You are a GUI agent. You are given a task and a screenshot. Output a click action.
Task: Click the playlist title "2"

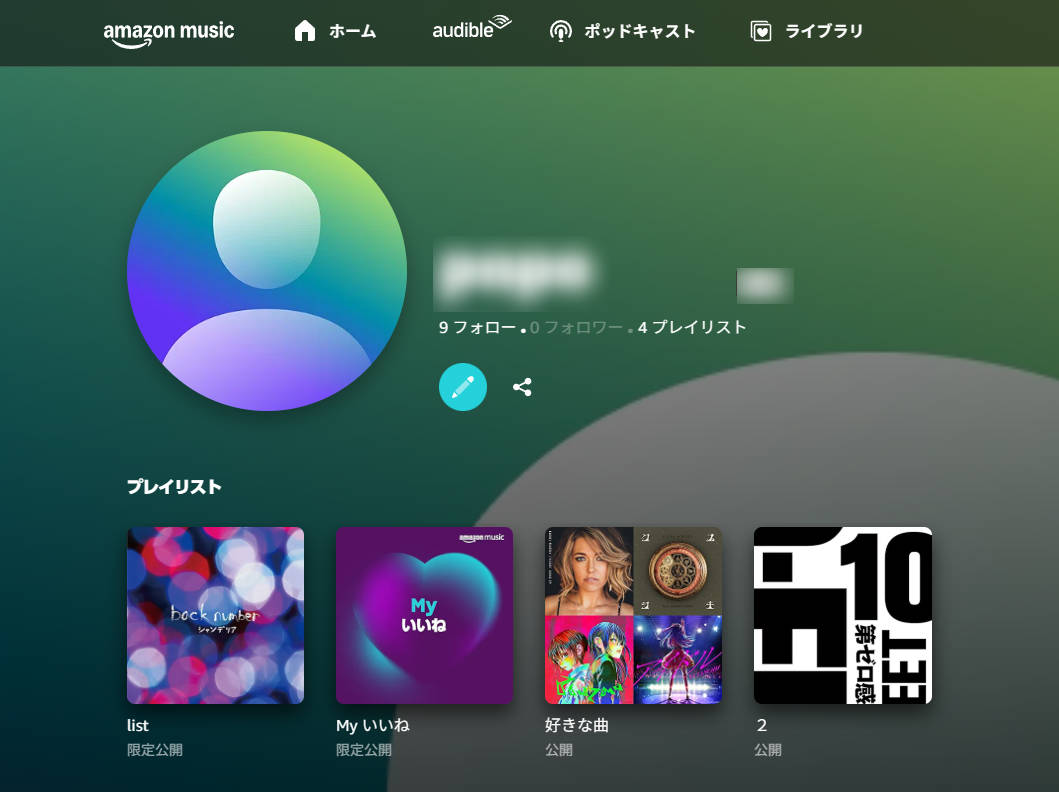[762, 726]
